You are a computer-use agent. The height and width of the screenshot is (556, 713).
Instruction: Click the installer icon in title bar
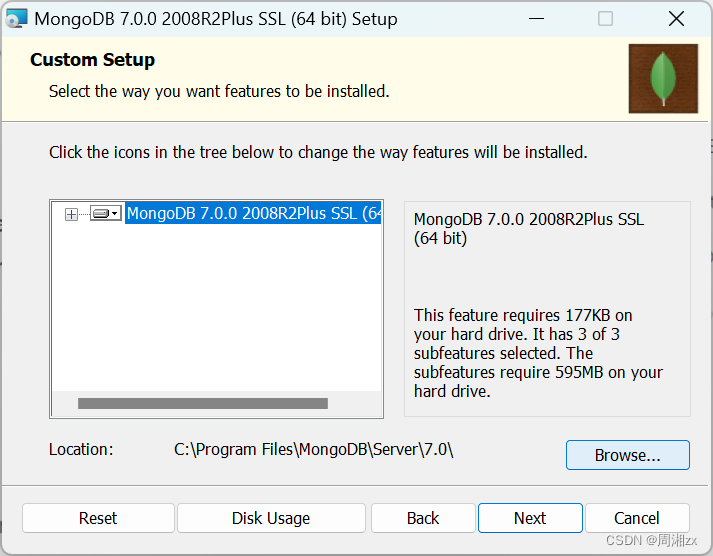pyautogui.click(x=16, y=19)
